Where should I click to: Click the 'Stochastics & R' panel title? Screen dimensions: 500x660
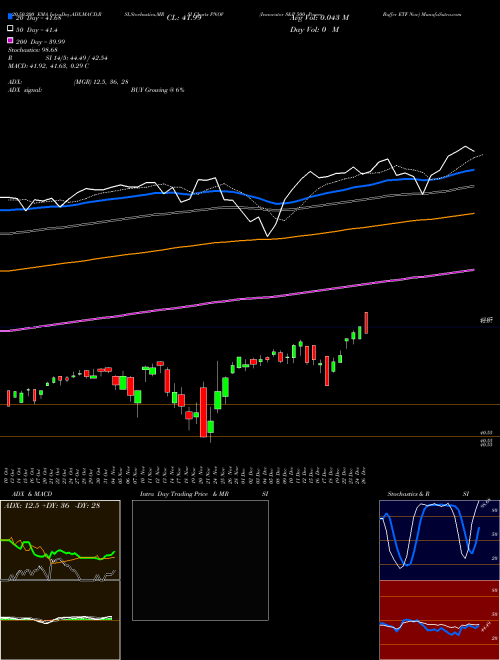(x=409, y=494)
